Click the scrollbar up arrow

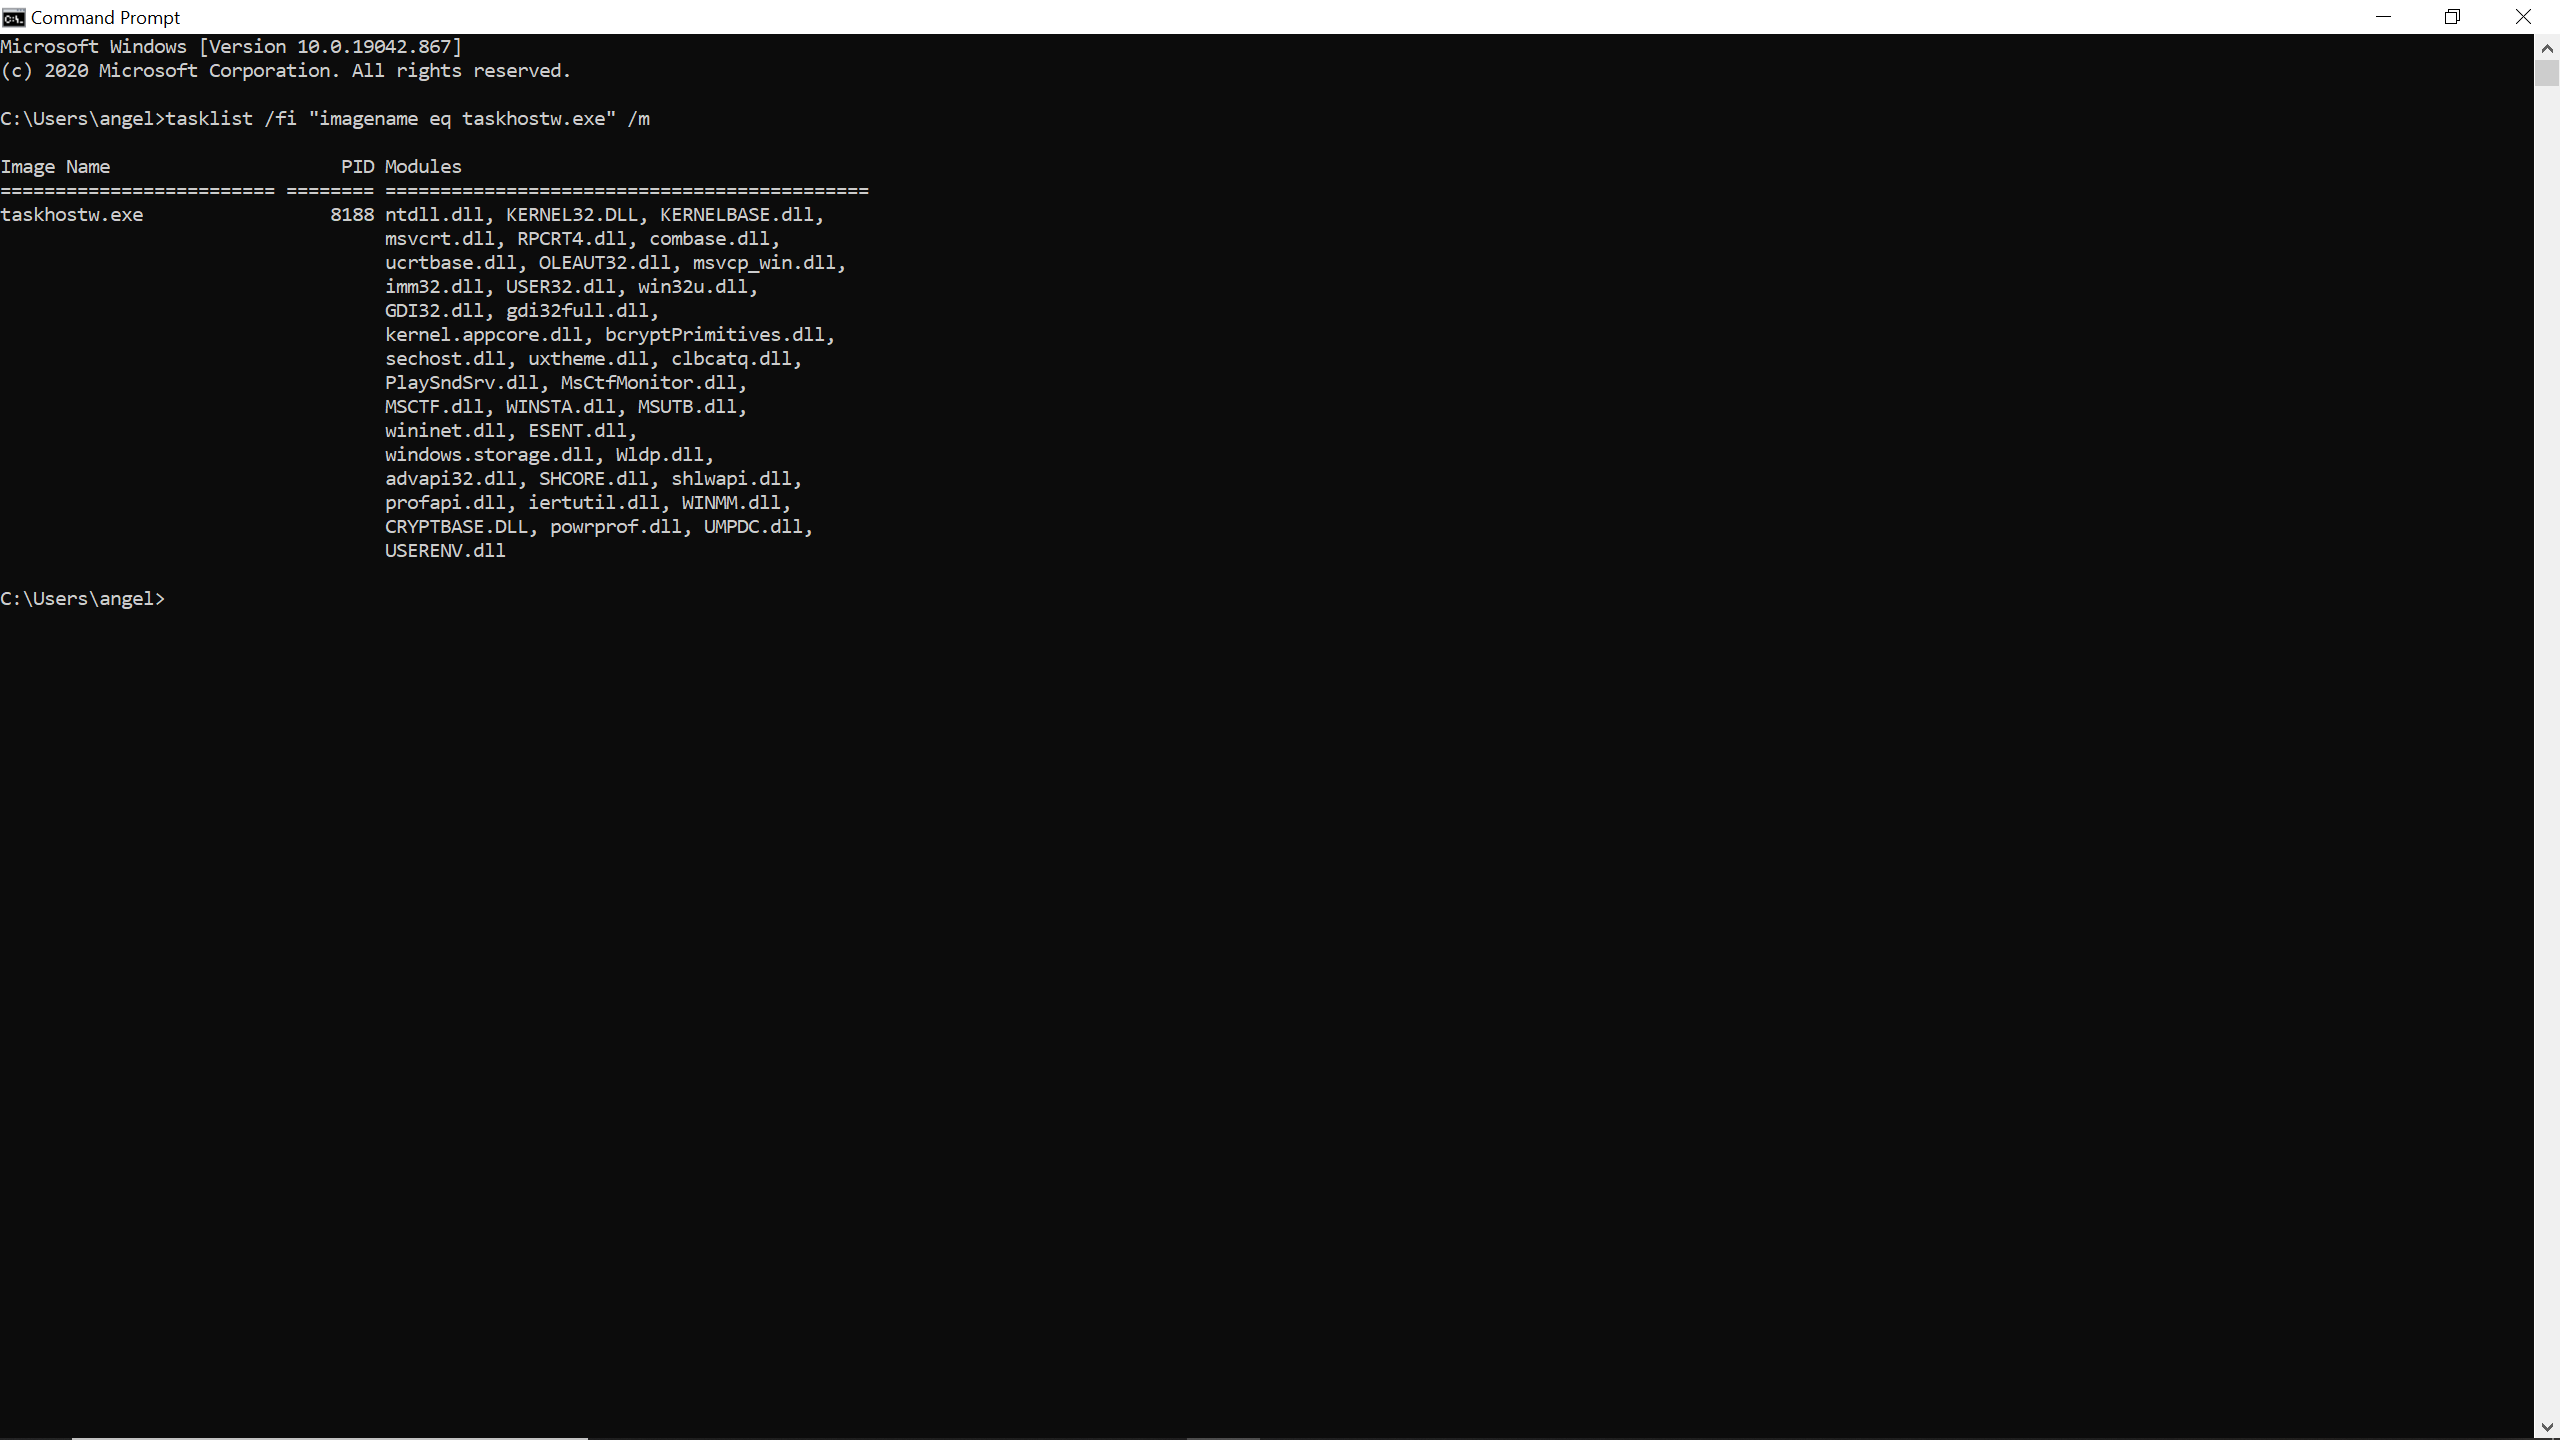[2546, 47]
